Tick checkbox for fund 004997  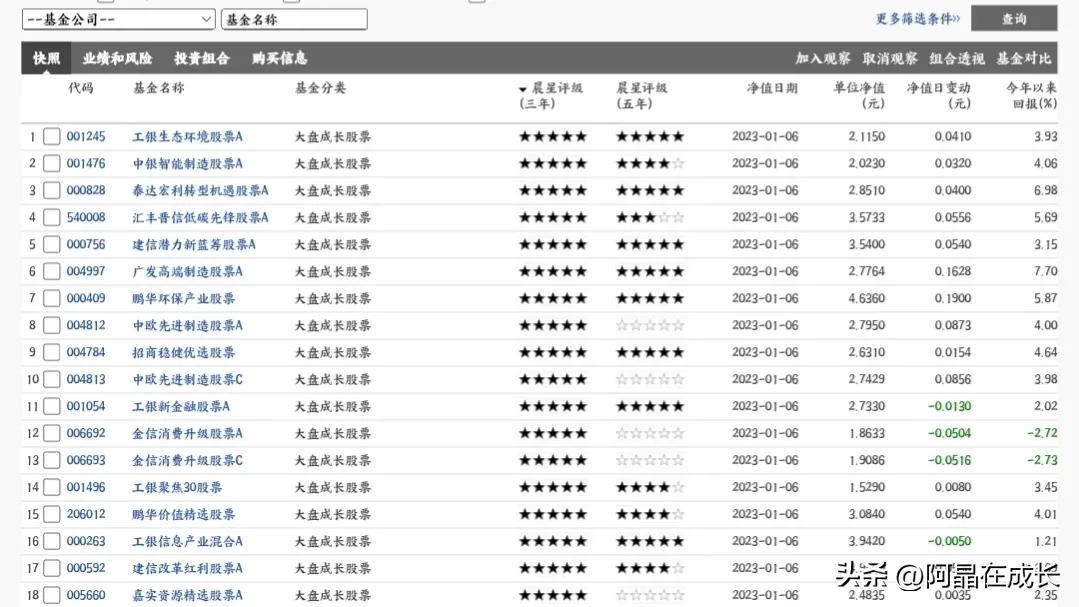(52, 271)
